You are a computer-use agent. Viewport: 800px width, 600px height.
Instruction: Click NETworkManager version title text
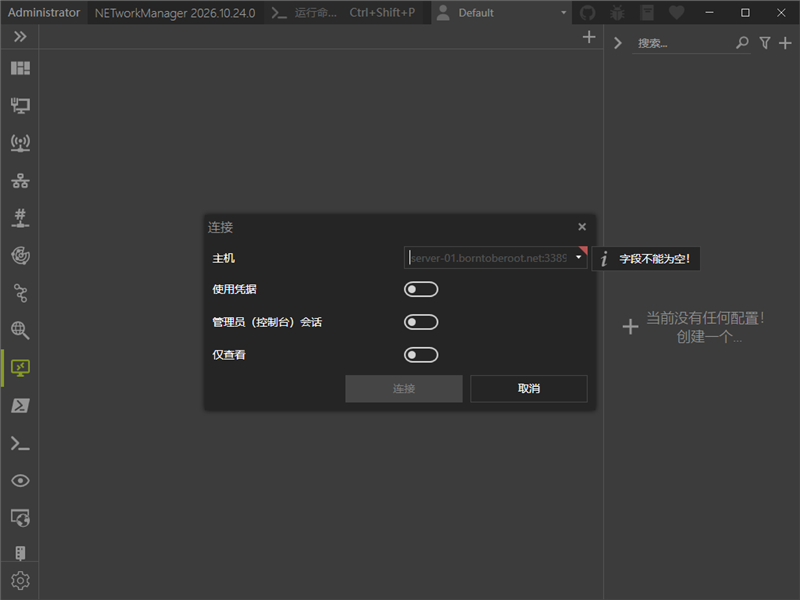pyautogui.click(x=175, y=13)
